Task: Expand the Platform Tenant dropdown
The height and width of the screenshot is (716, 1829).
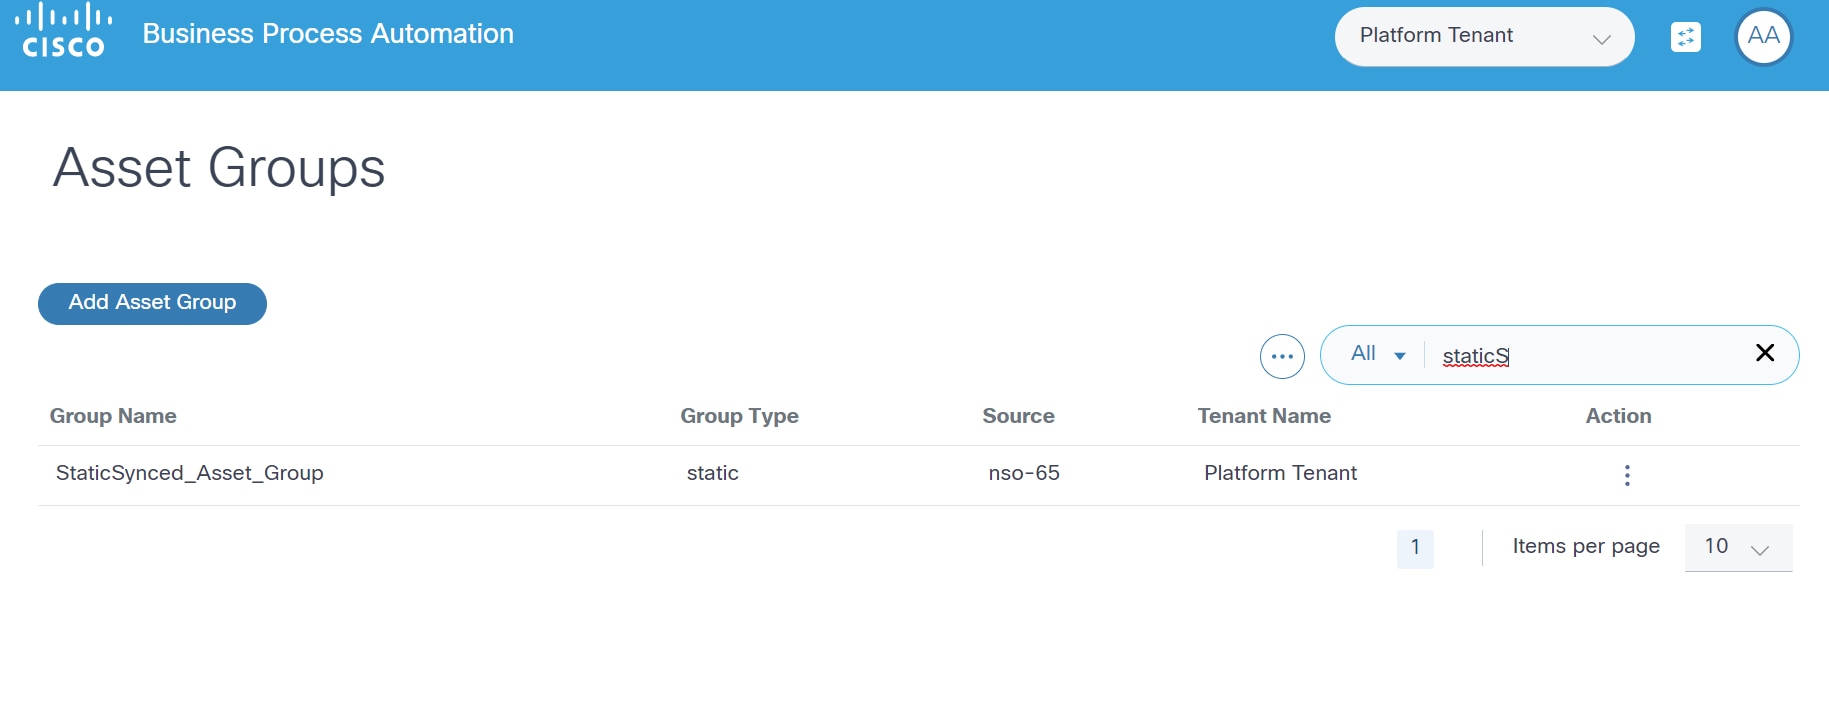Action: click(1484, 37)
